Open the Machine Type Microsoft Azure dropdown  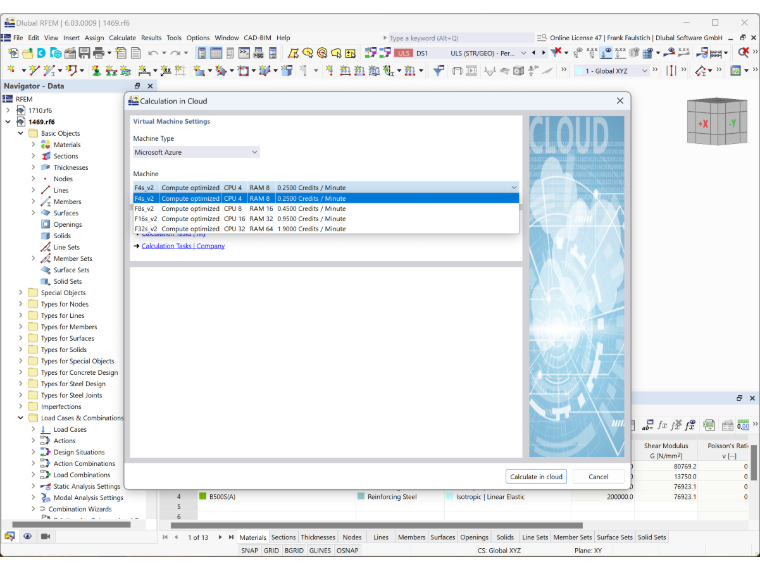pos(196,152)
